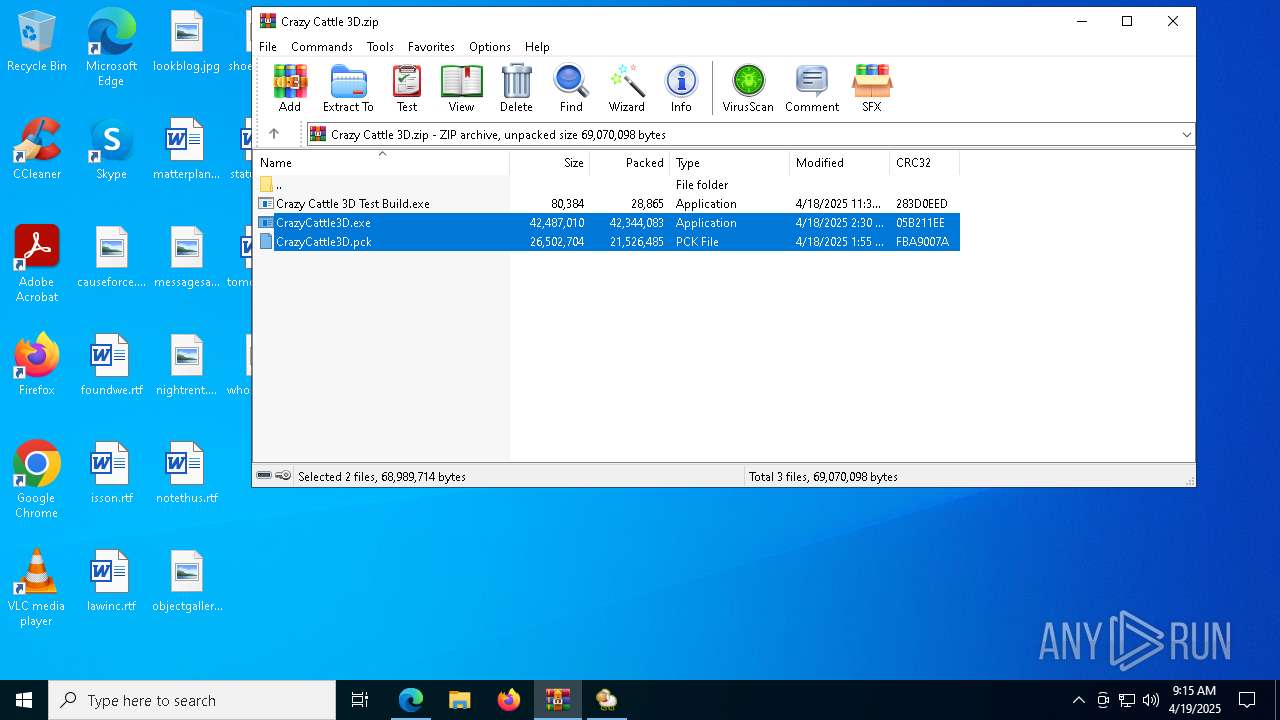Viewport: 1280px width, 720px height.
Task: Select the lawinc.rtf desktop document
Action: (x=111, y=582)
